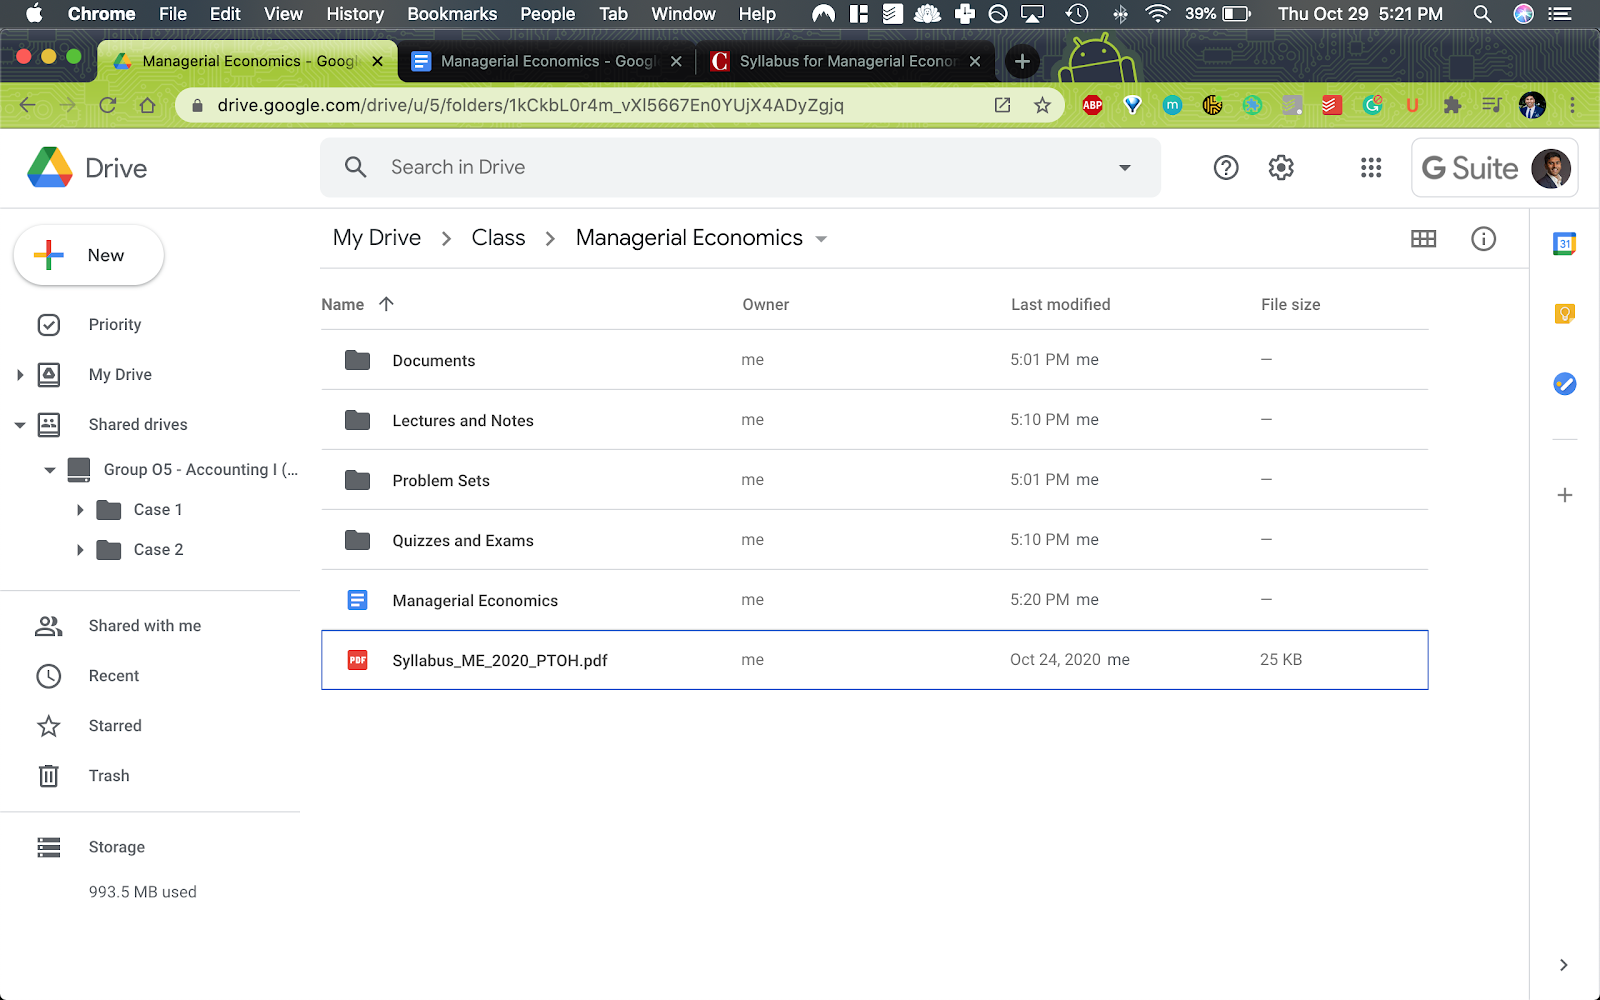1600x1000 pixels.
Task: Bookmark this page with star icon
Action: coord(1042,105)
